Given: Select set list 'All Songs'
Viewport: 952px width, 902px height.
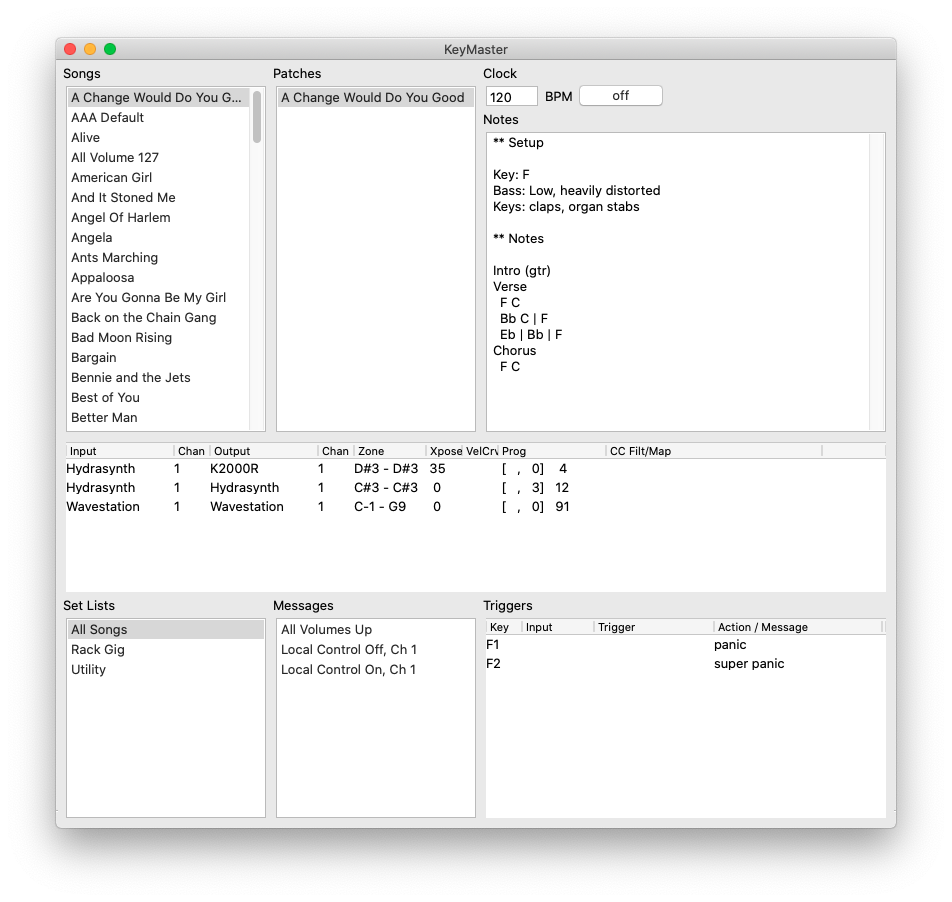Looking at the screenshot, I should (166, 629).
